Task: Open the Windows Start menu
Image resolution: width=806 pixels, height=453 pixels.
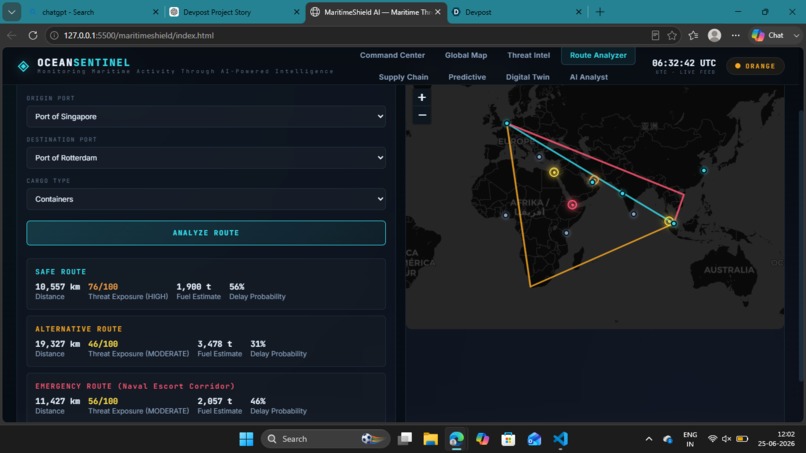Action: click(x=246, y=439)
